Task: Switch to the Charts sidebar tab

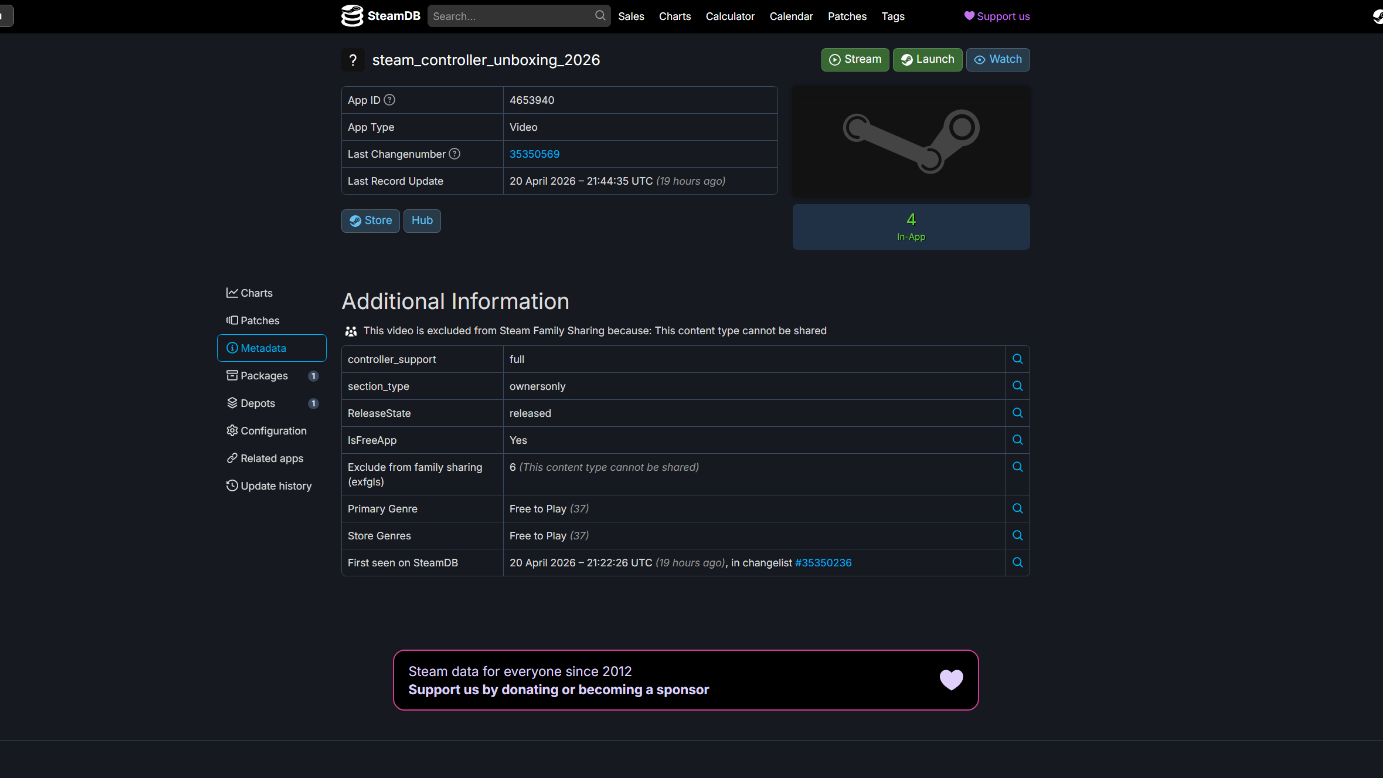Action: 272,293
